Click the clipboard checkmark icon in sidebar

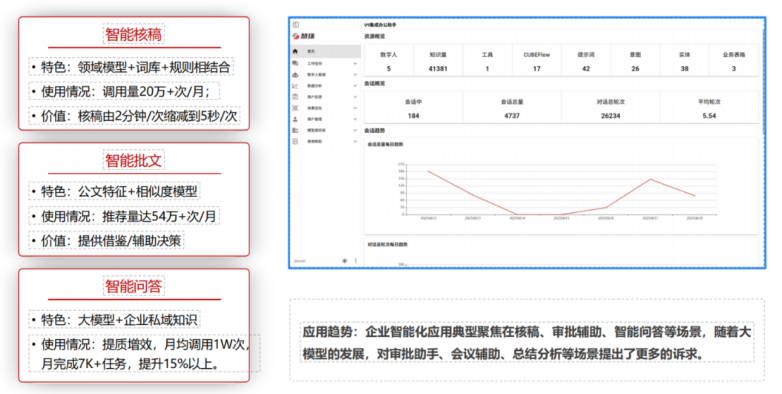click(x=295, y=97)
